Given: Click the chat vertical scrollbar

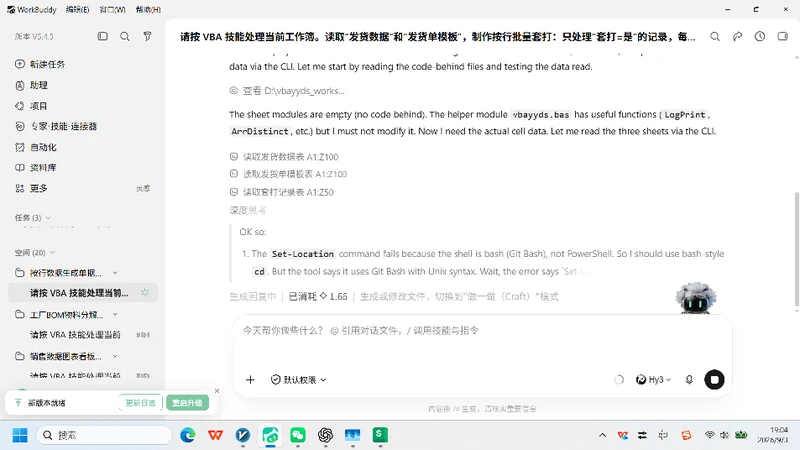Looking at the screenshot, I should (x=796, y=250).
